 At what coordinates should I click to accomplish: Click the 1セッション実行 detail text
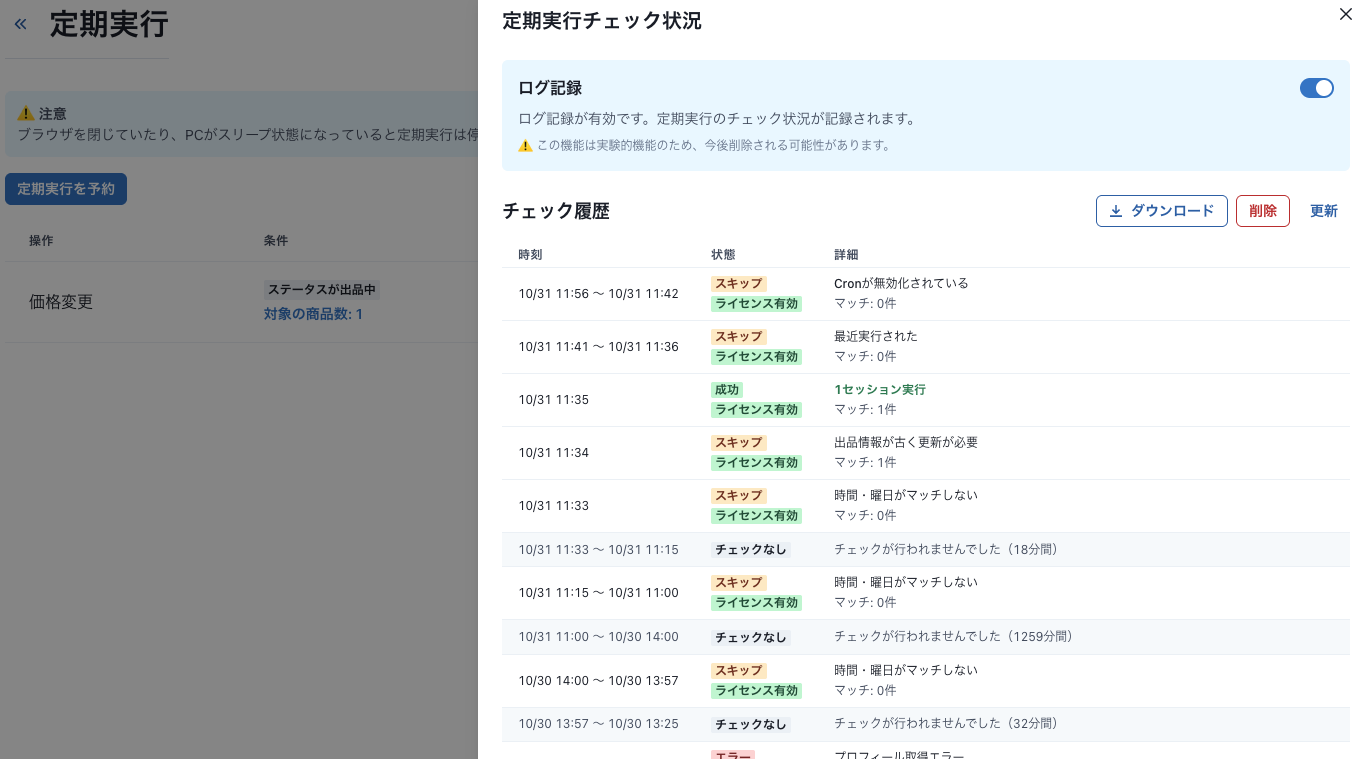[x=879, y=390]
